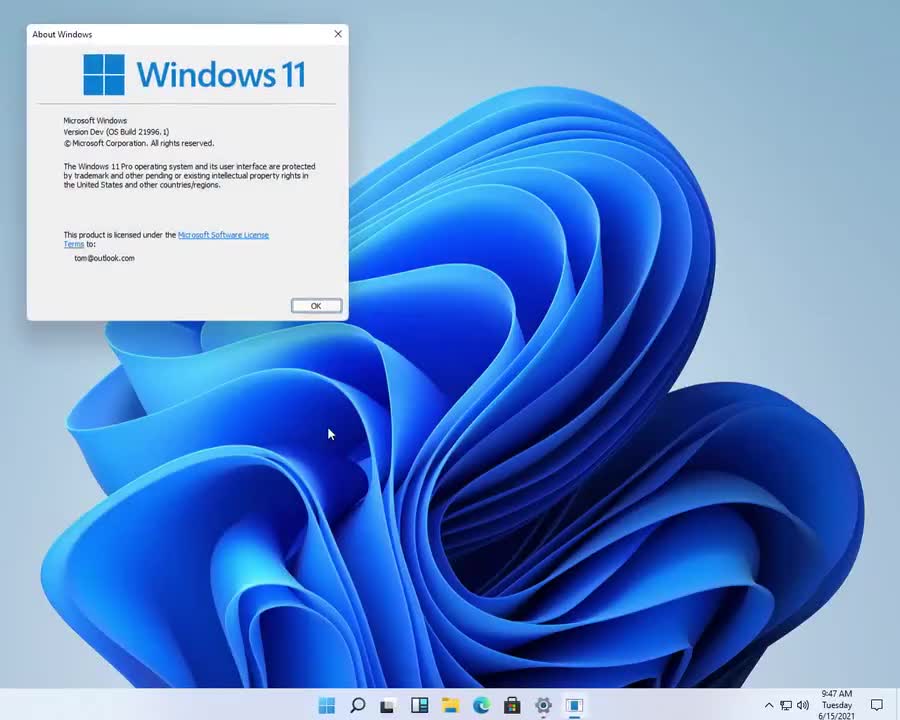This screenshot has height=720, width=900.
Task: Click the network status tray icon
Action: [786, 705]
